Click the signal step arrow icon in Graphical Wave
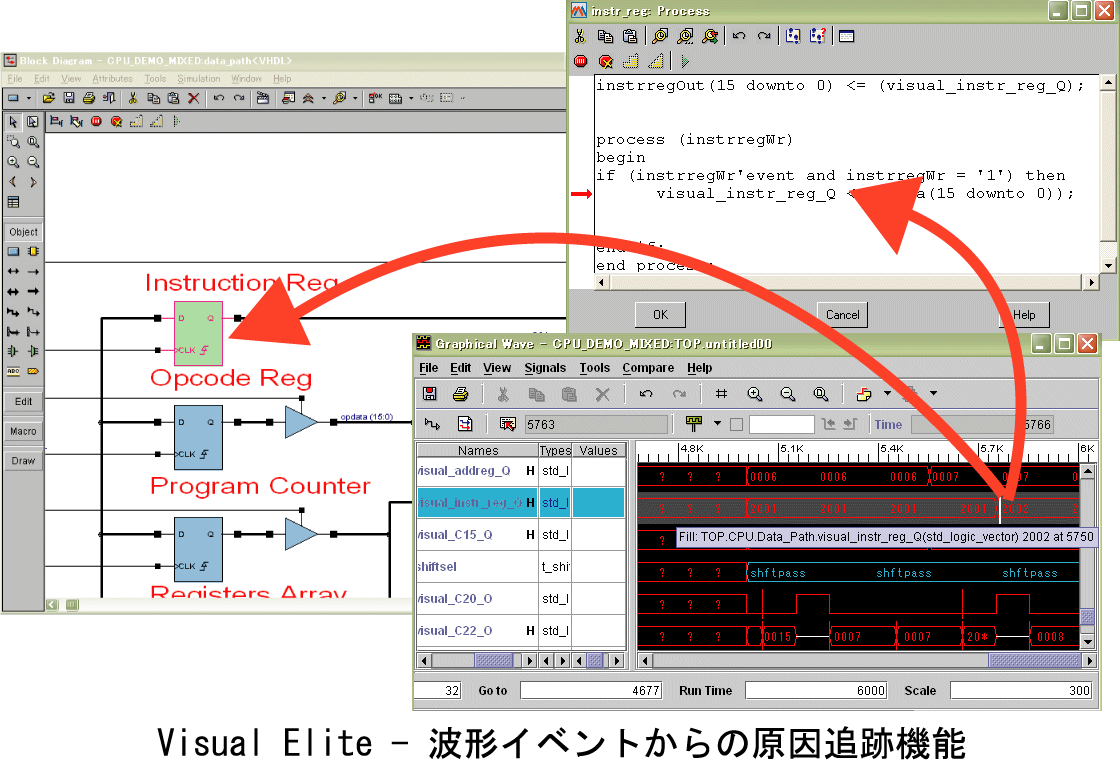 coord(432,424)
